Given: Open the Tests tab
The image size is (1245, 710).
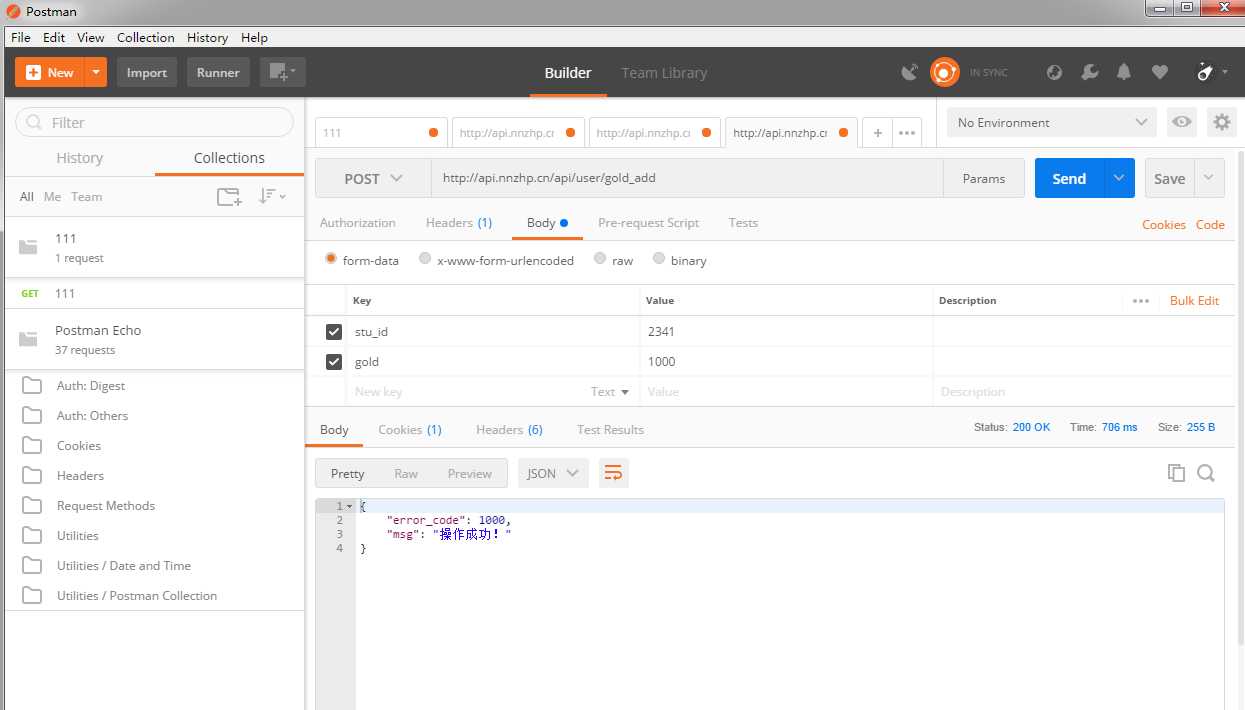Looking at the screenshot, I should pyautogui.click(x=743, y=223).
